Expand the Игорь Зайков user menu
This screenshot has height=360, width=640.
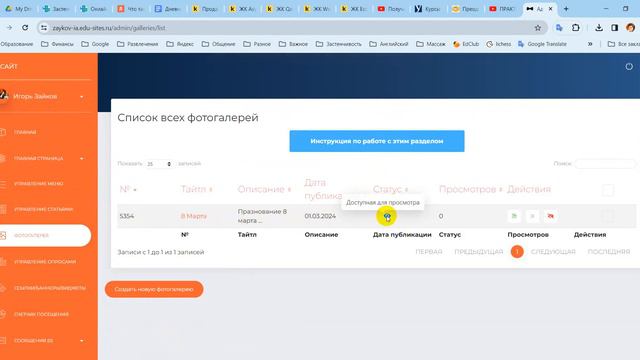click(x=46, y=96)
